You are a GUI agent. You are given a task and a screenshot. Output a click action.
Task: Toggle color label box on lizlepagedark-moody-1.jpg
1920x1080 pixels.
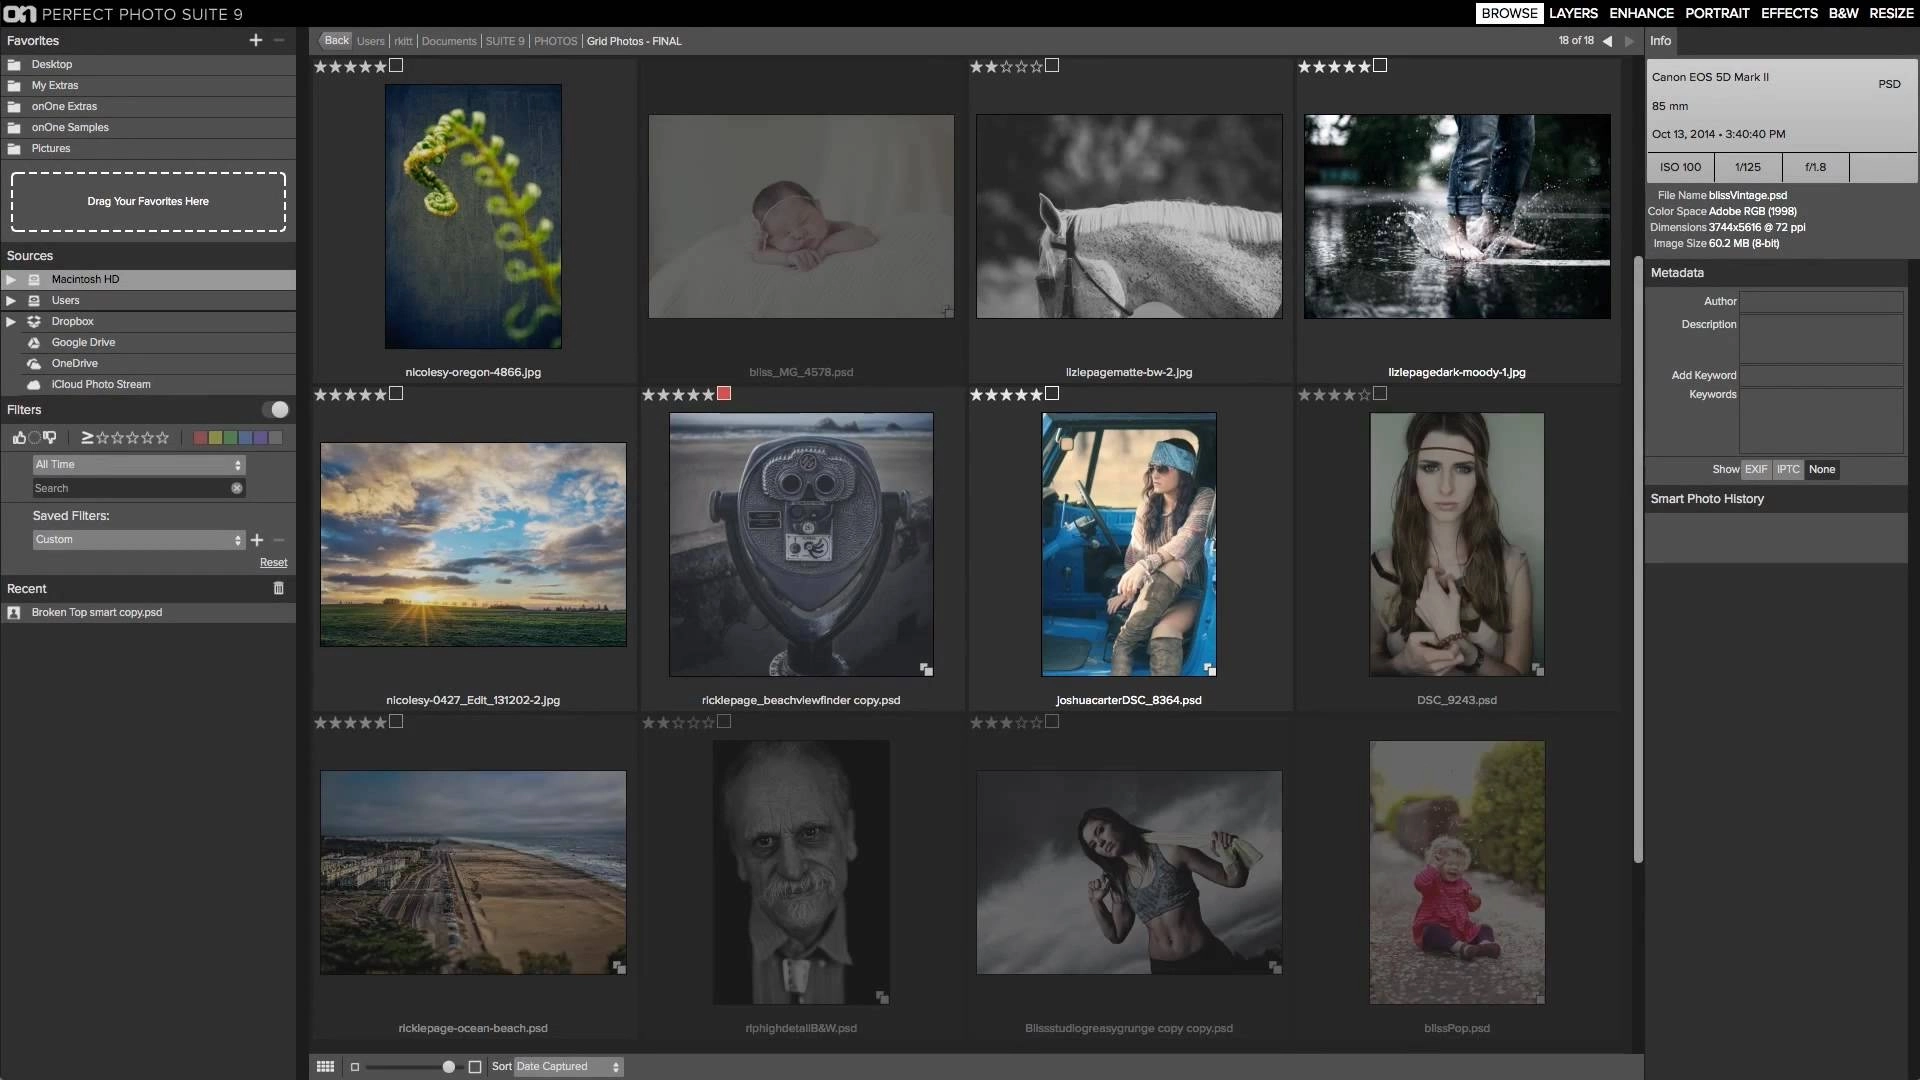tap(1380, 65)
